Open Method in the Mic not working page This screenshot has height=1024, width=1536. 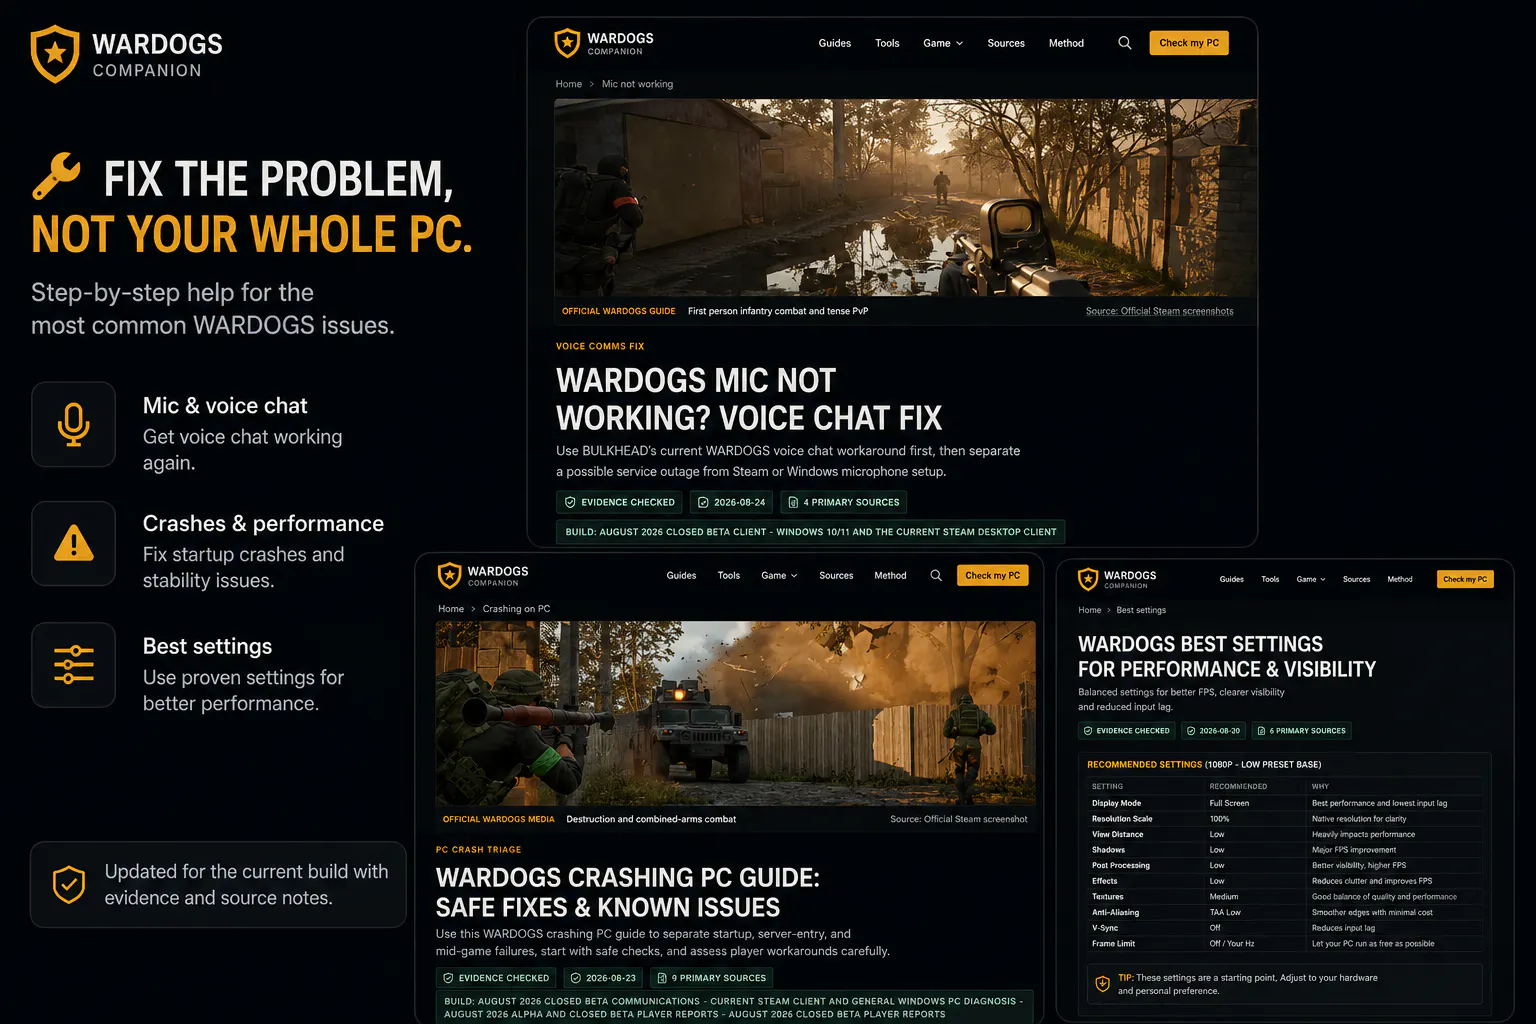pos(1066,43)
